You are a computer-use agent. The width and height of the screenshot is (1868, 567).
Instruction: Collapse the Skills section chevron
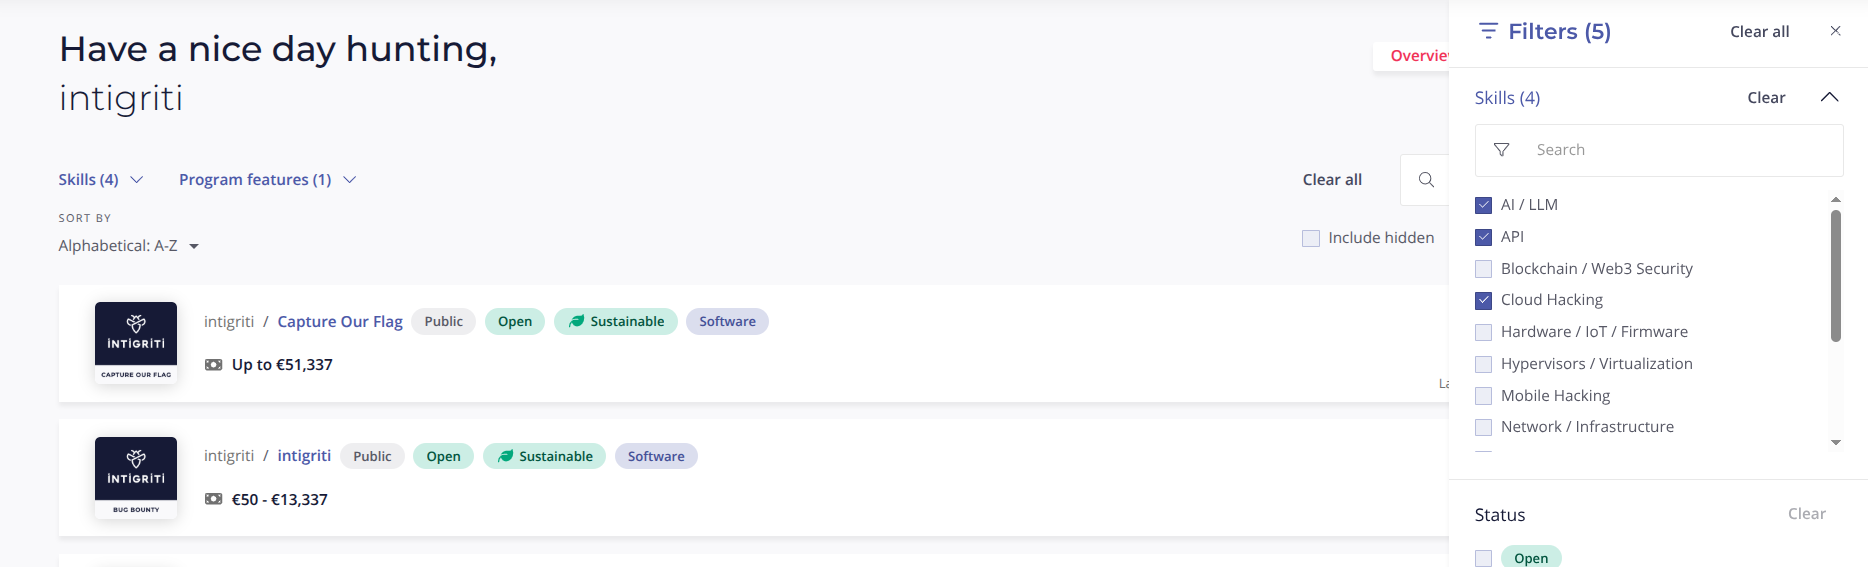[x=1829, y=97]
